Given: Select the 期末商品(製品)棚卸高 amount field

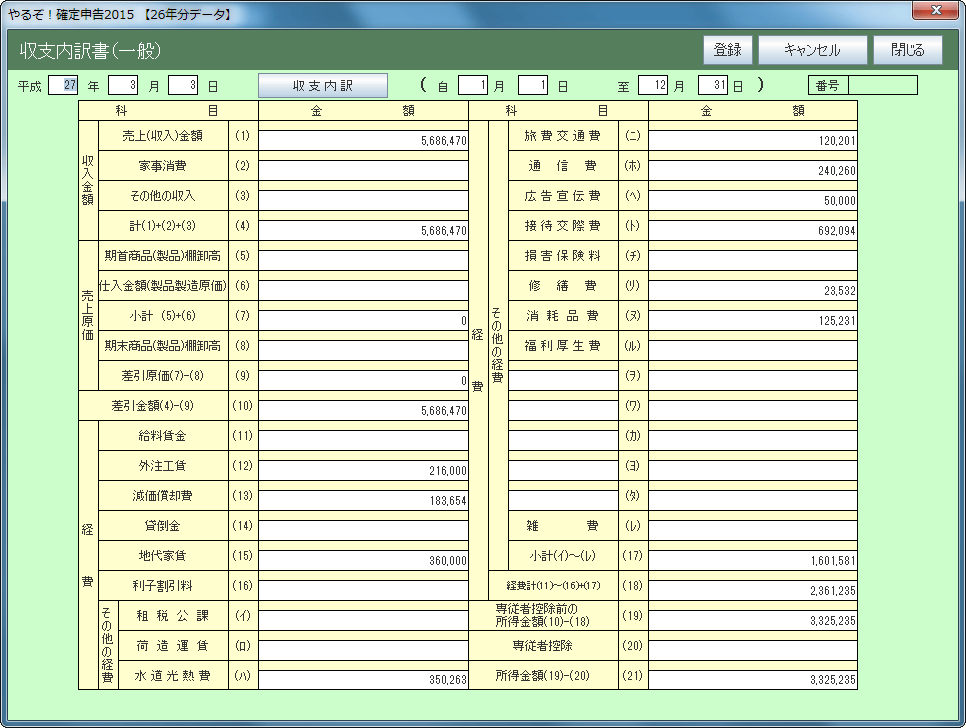Looking at the screenshot, I should click(x=363, y=350).
